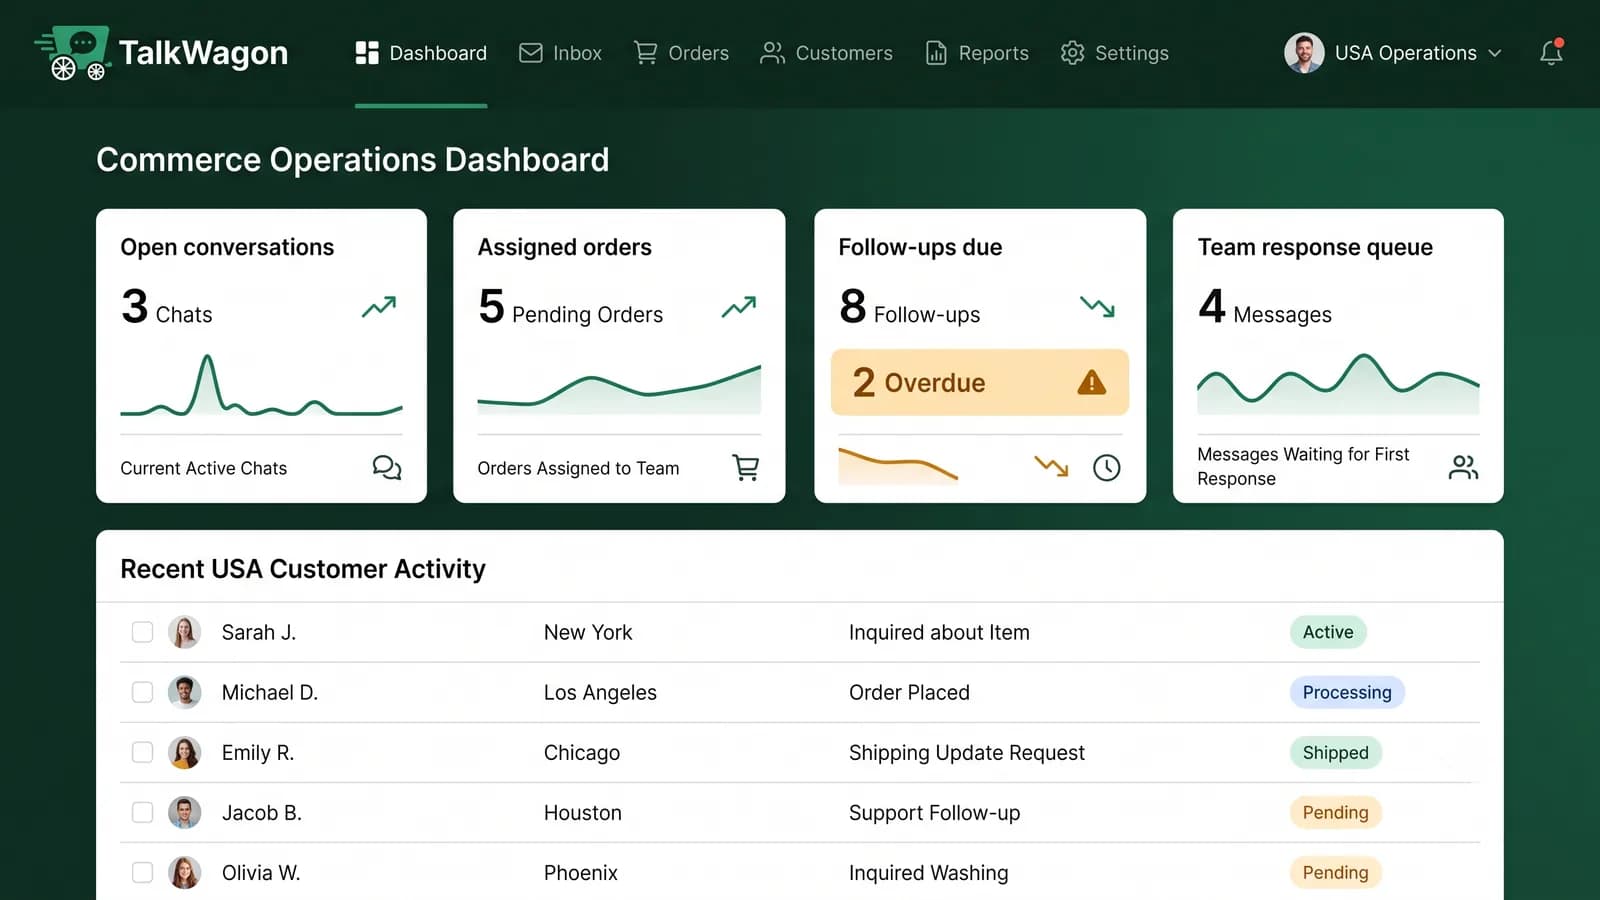Image resolution: width=1600 pixels, height=900 pixels.
Task: View the Reports tab label
Action: click(x=993, y=53)
